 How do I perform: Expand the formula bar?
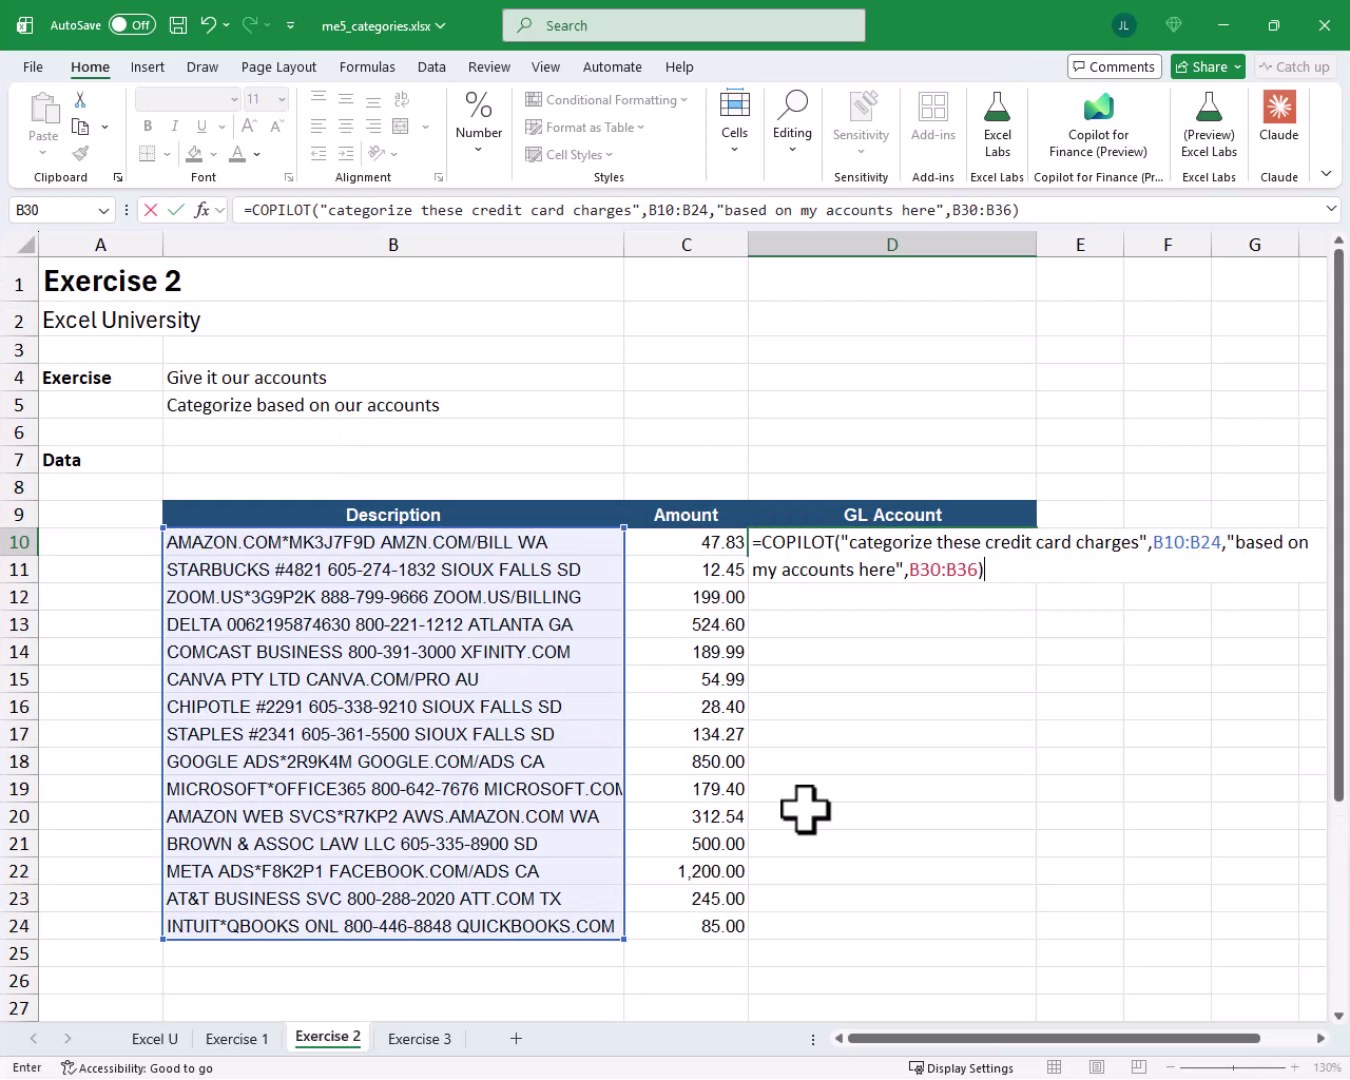point(1331,209)
